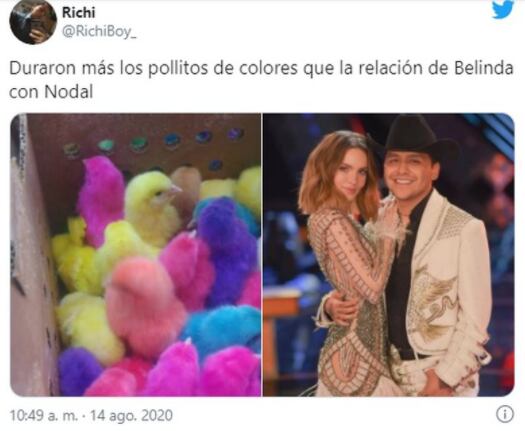525x431 pixels.
Task: Click the purple chick in the photo
Action: pyautogui.click(x=227, y=249)
